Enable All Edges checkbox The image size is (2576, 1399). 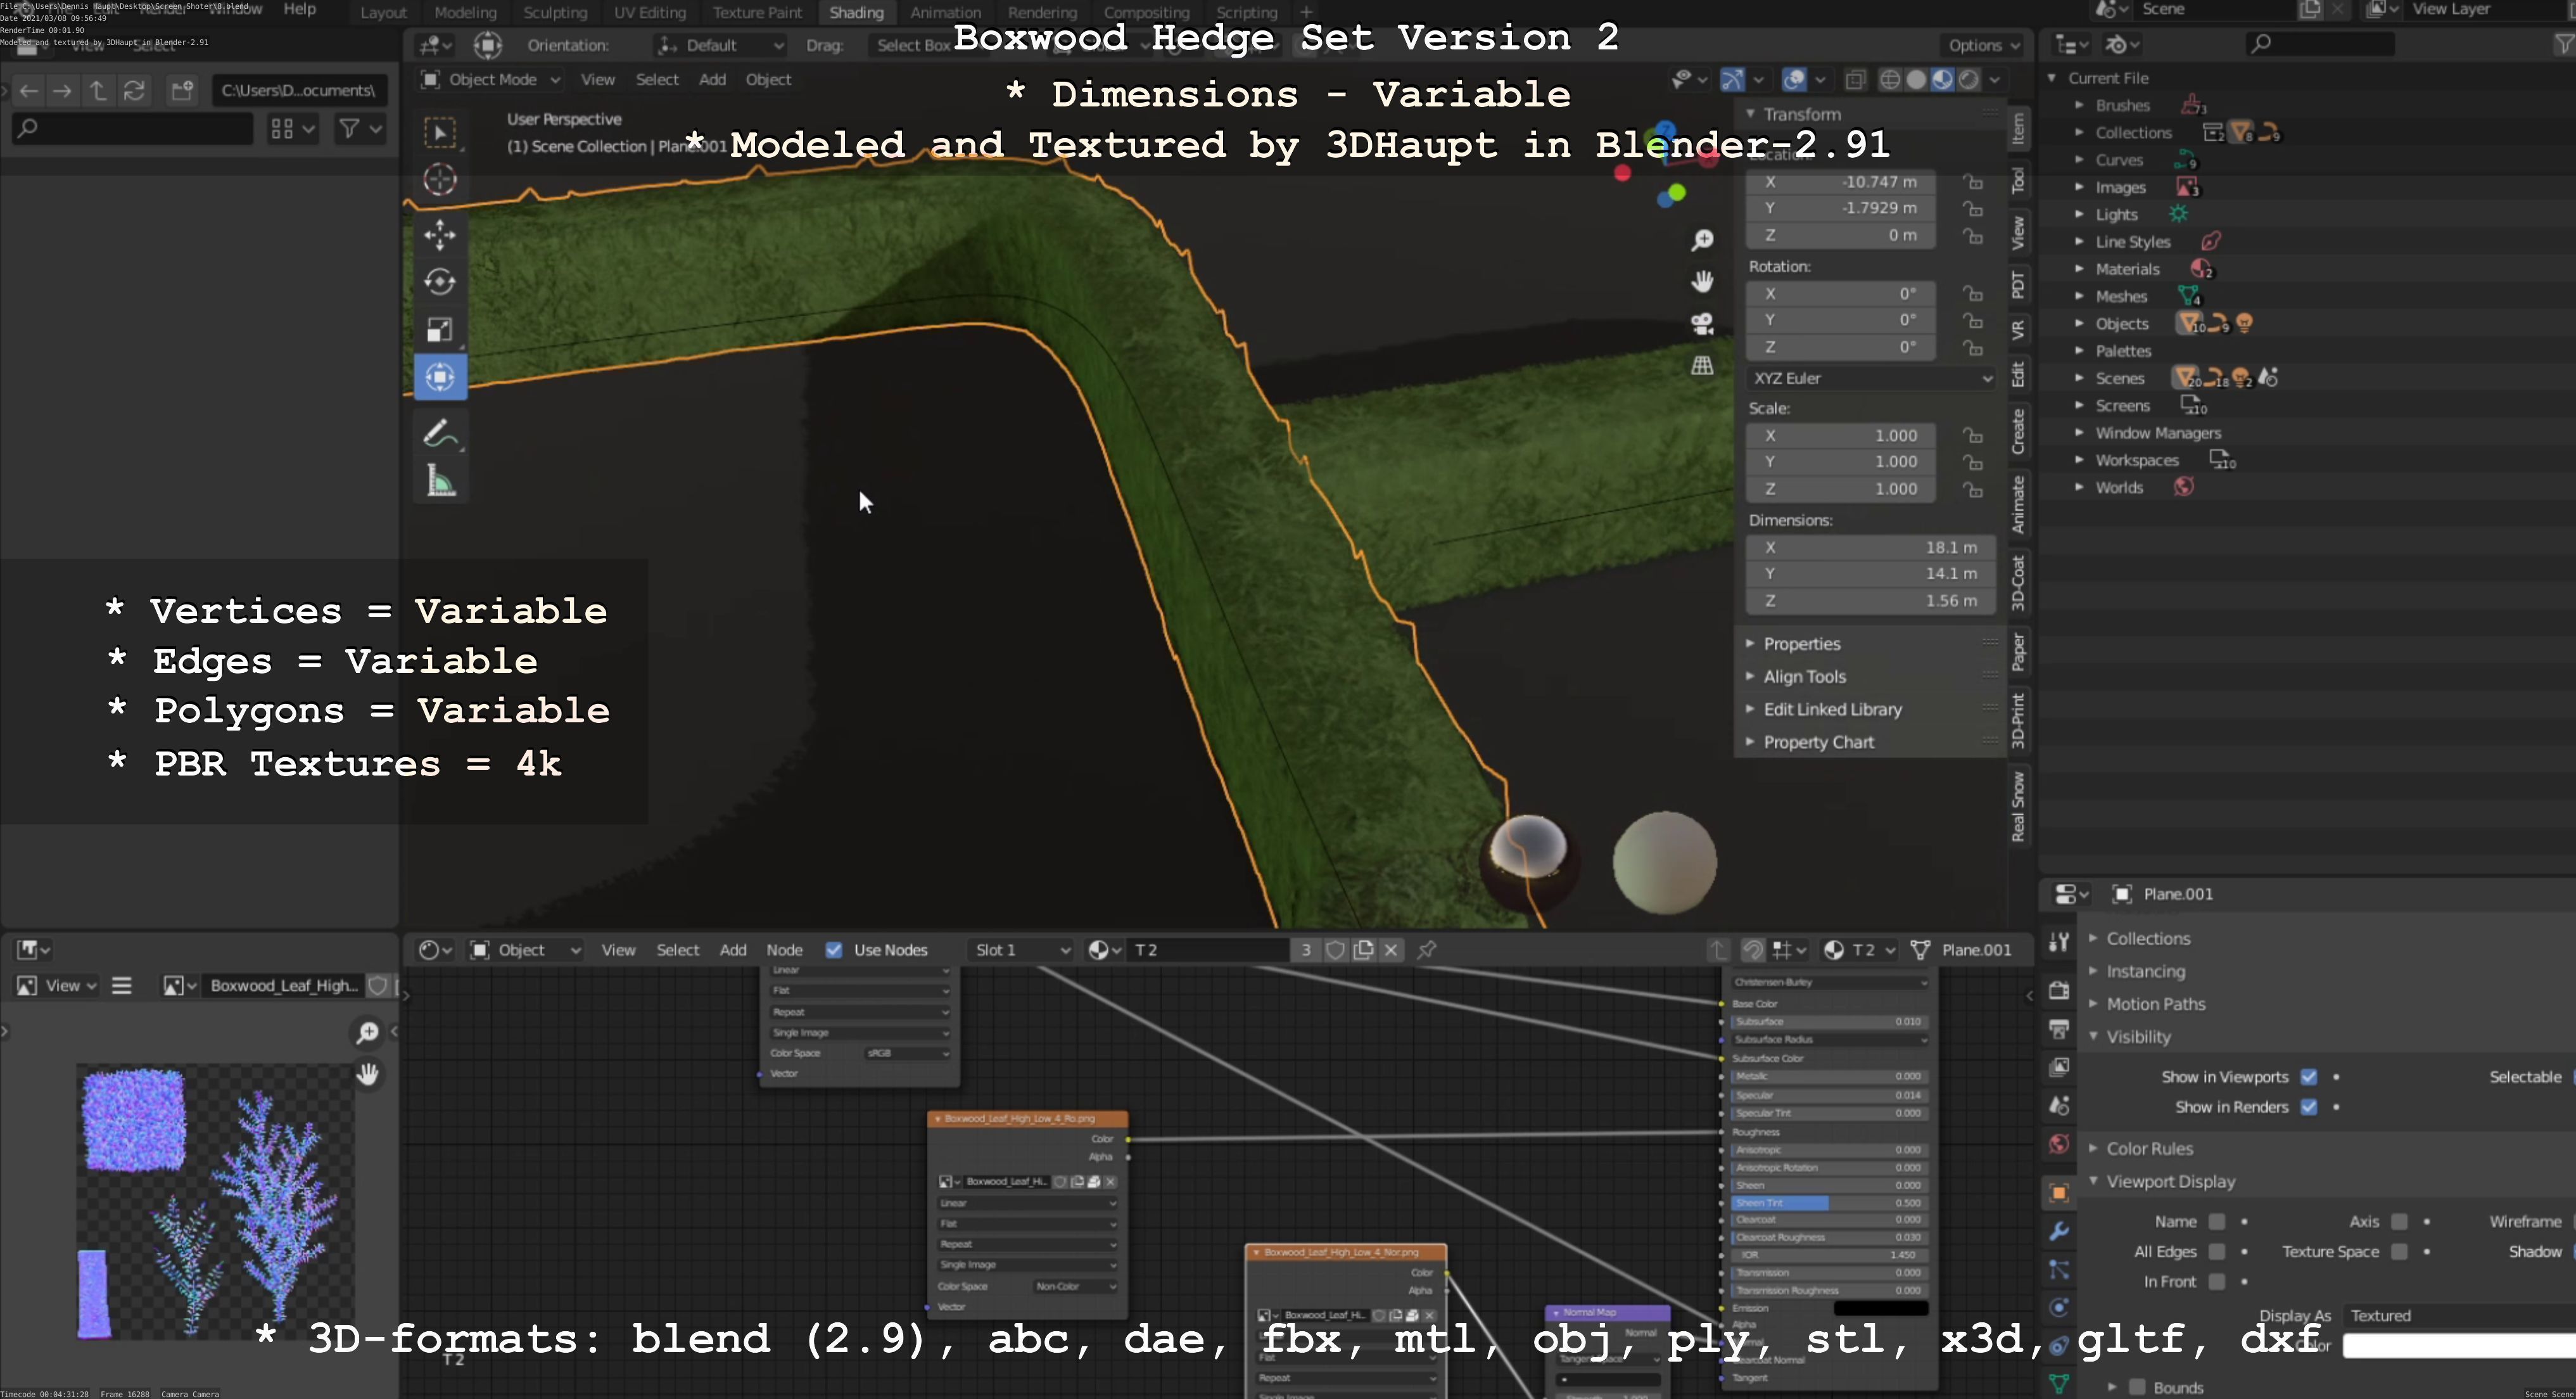click(2217, 1252)
